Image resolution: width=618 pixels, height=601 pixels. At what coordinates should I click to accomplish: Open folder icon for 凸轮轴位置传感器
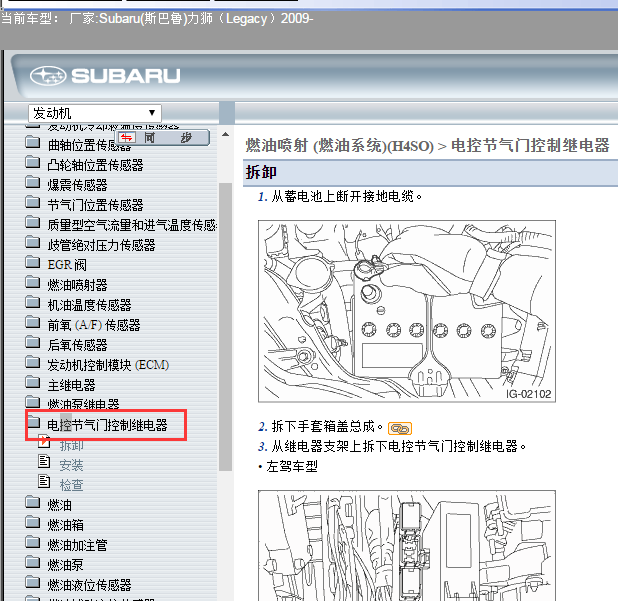pyautogui.click(x=33, y=162)
